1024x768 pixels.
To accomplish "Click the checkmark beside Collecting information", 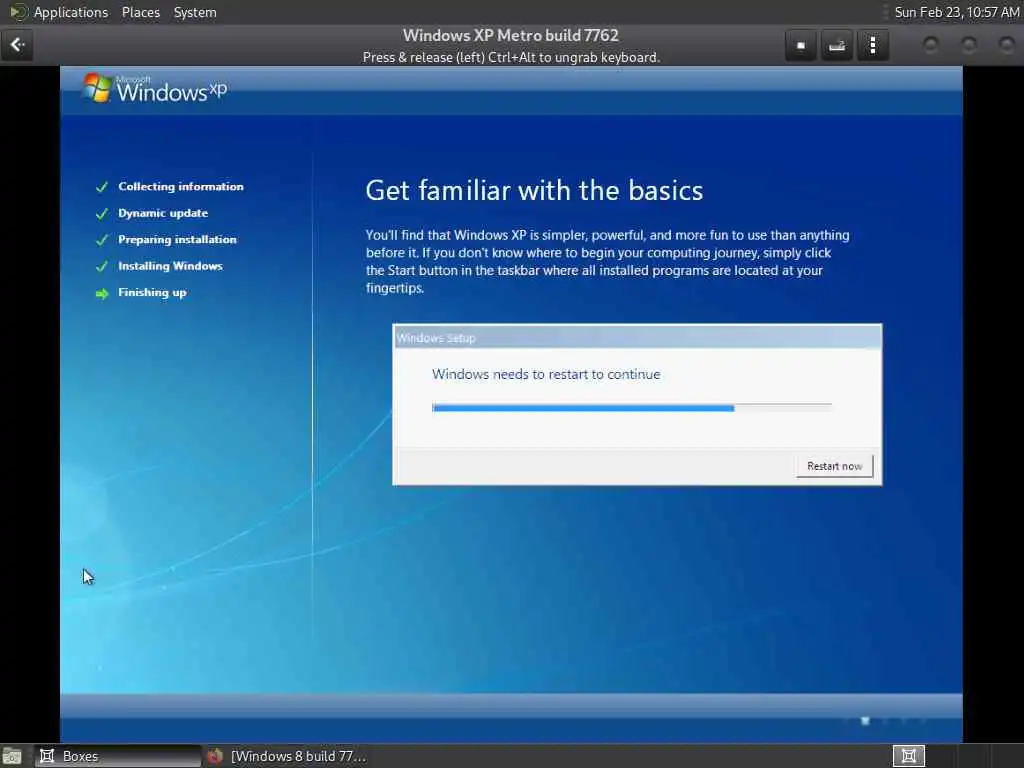I will (x=102, y=187).
